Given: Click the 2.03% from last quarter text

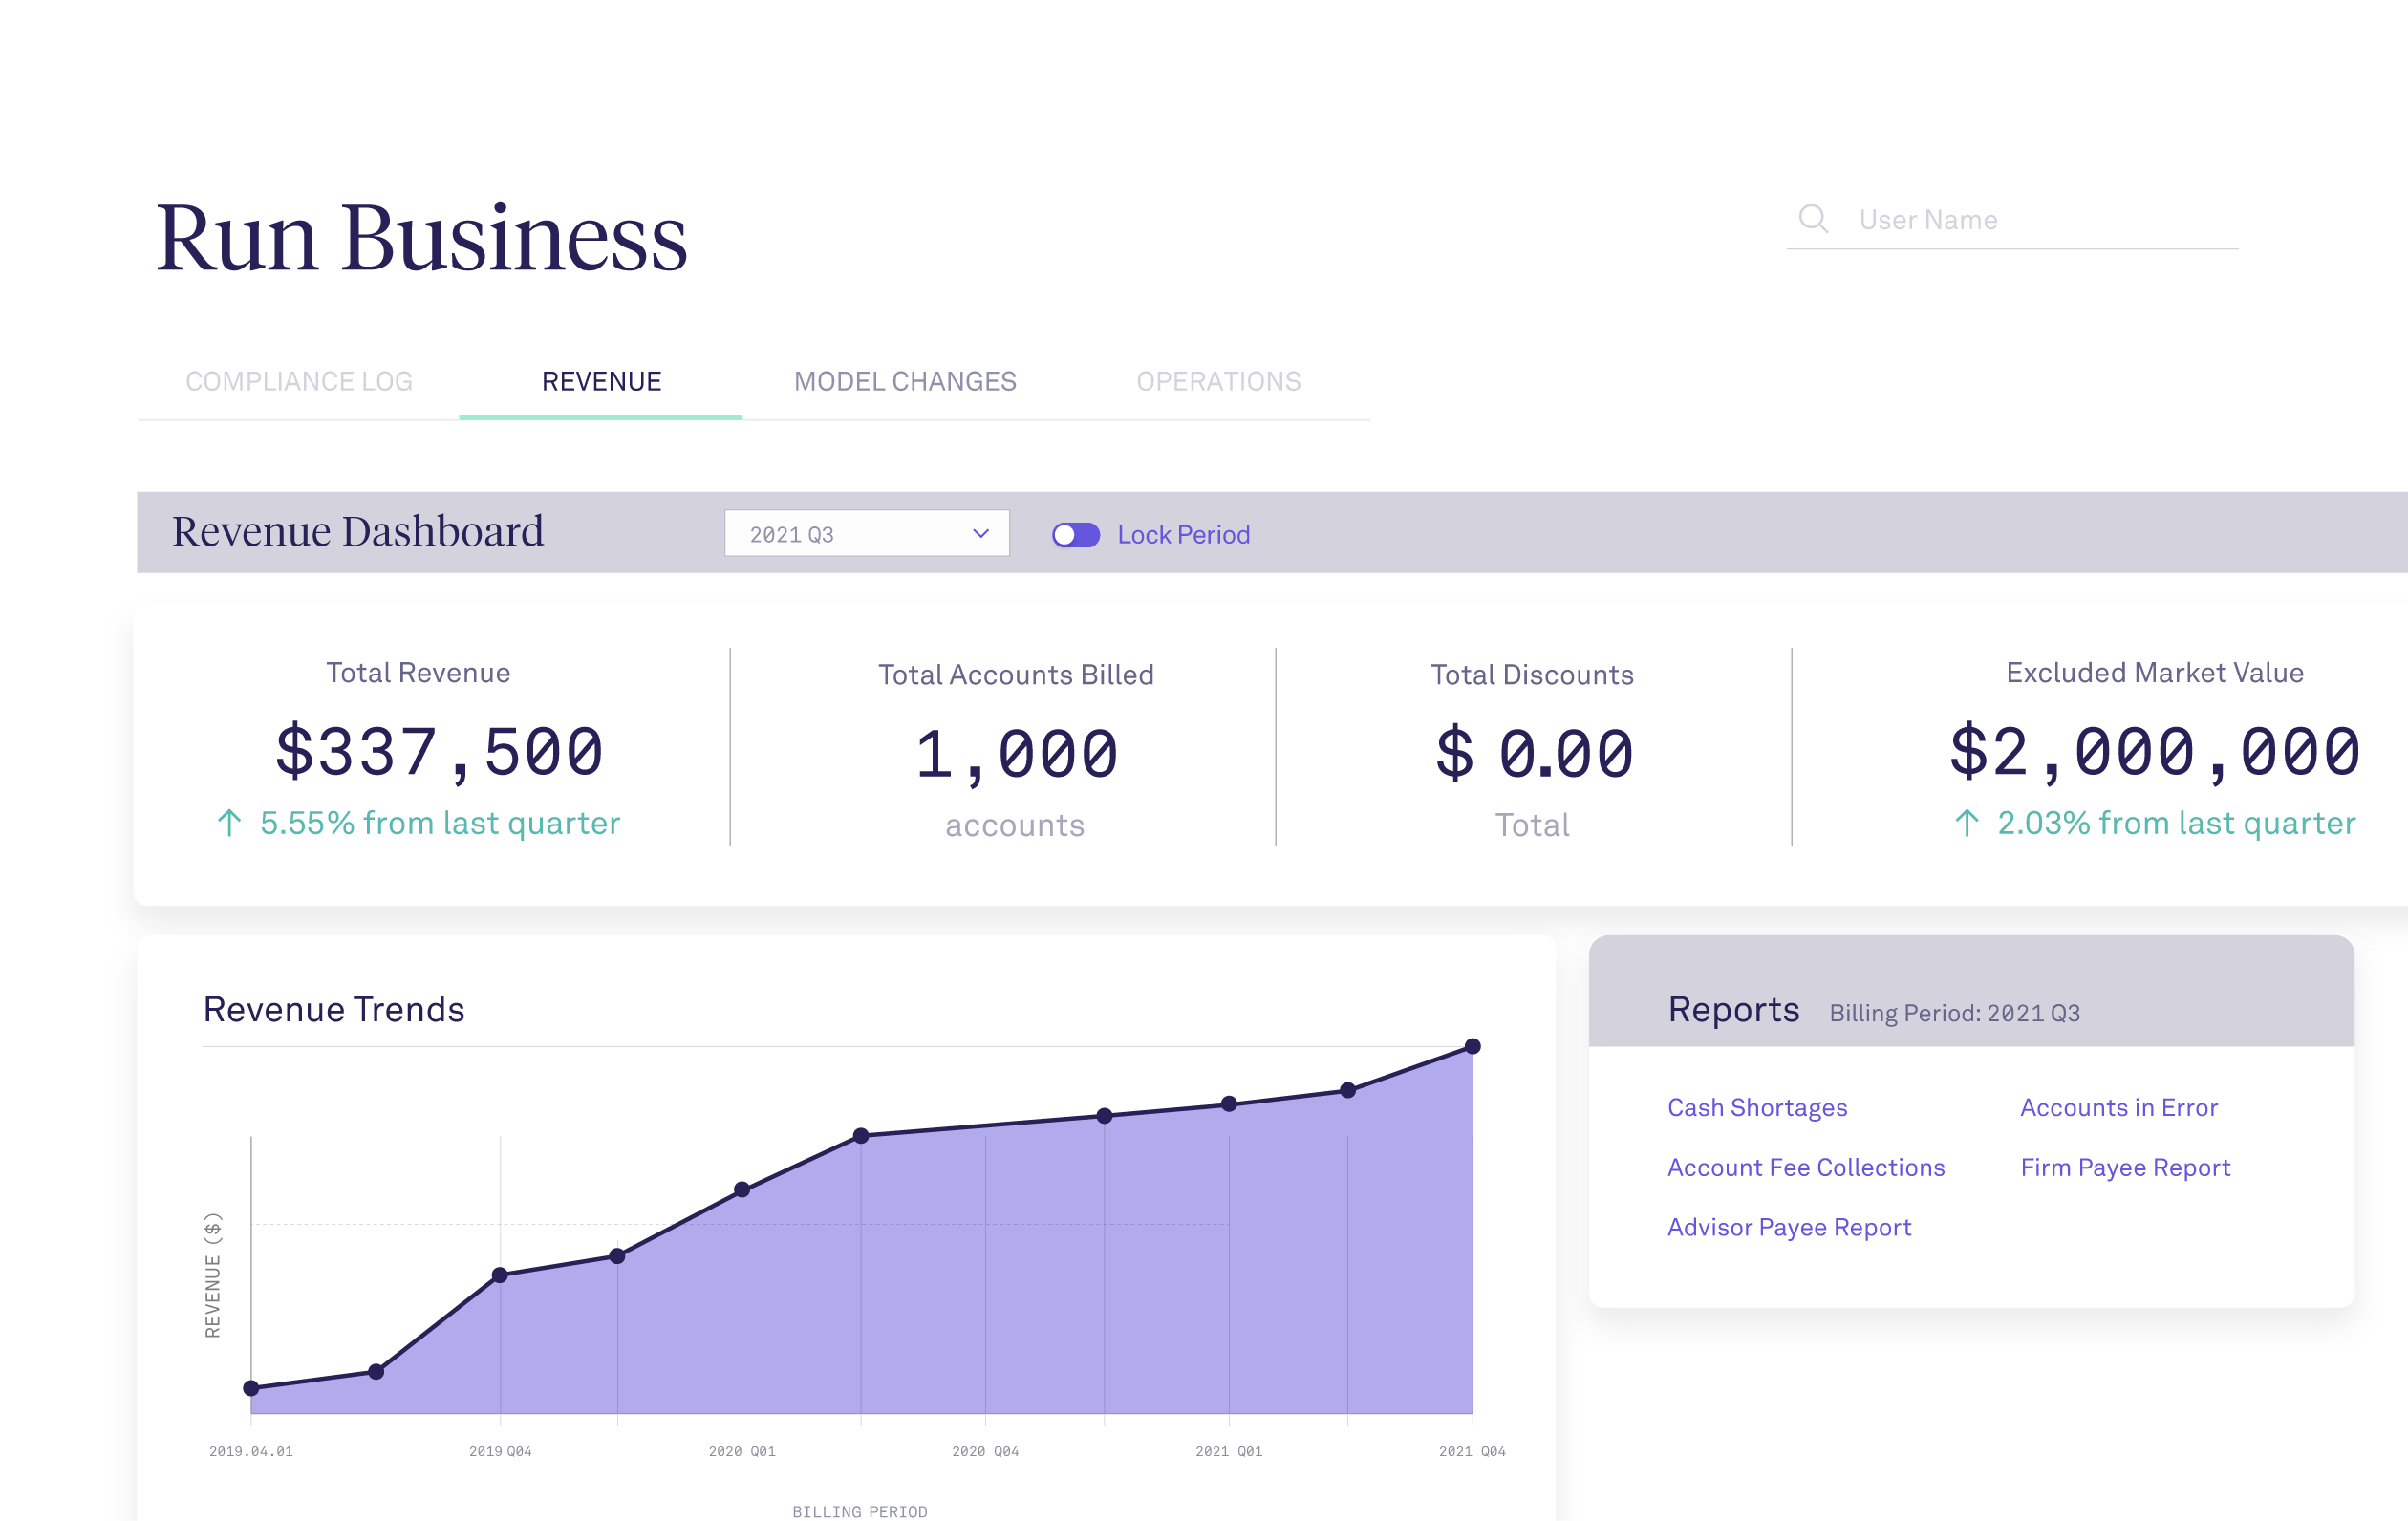Looking at the screenshot, I should tap(2176, 823).
